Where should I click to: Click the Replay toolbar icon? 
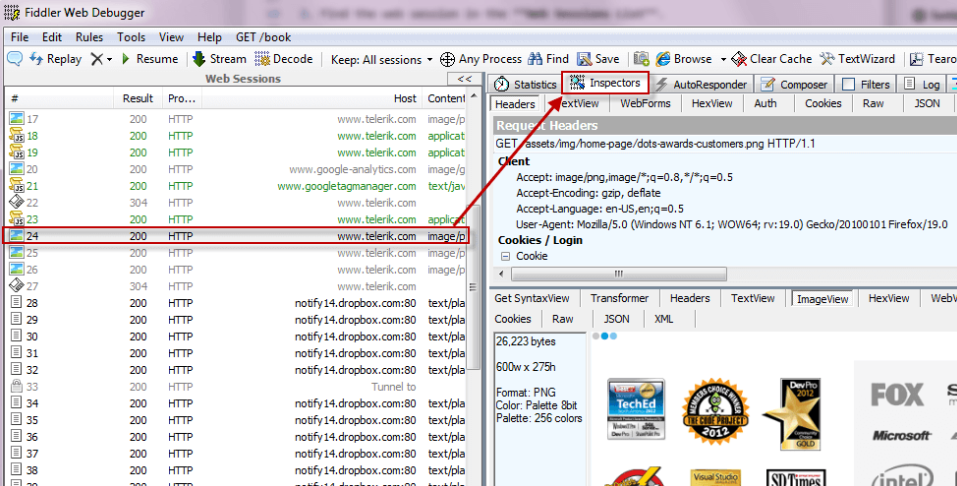(x=16, y=59)
